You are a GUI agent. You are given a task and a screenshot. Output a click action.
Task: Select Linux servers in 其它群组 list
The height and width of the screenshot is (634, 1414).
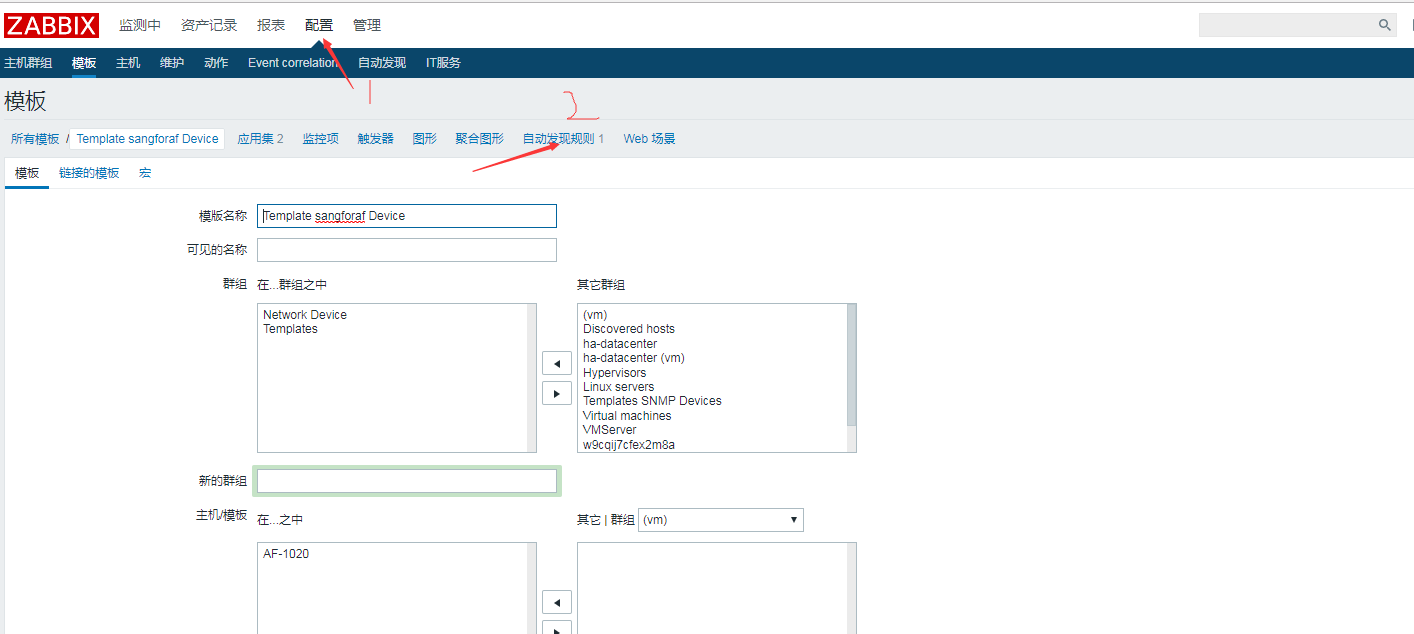click(x=619, y=387)
